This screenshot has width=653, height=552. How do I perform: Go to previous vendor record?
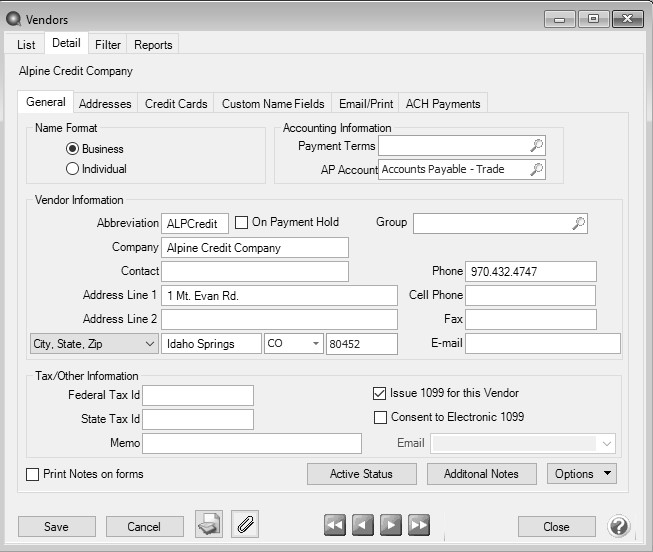click(x=363, y=525)
